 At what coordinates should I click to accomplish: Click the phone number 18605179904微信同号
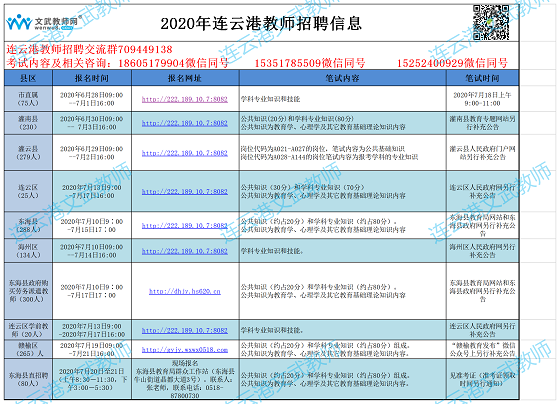(x=174, y=63)
